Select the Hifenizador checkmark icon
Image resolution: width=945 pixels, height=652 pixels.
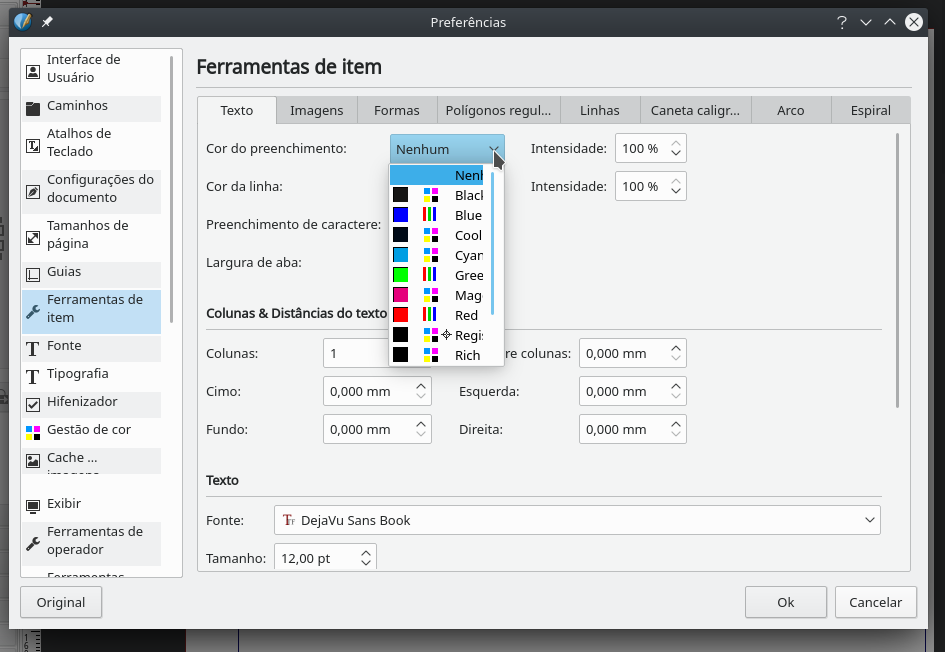click(x=33, y=403)
